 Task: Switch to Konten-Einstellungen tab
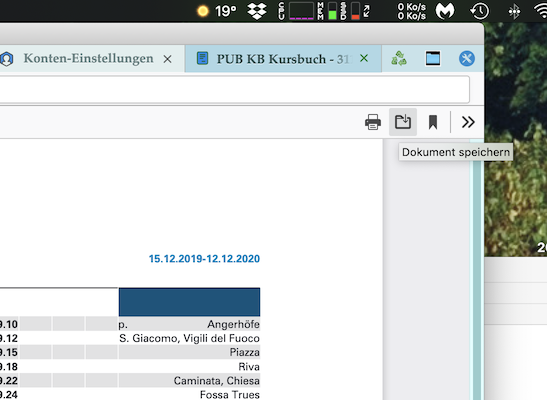(x=88, y=58)
